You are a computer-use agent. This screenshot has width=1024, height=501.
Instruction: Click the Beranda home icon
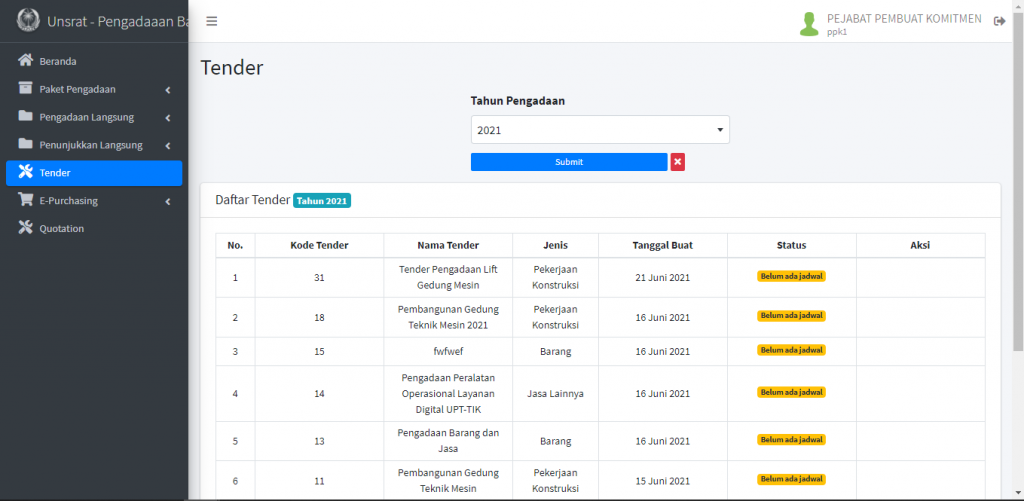pyautogui.click(x=26, y=61)
